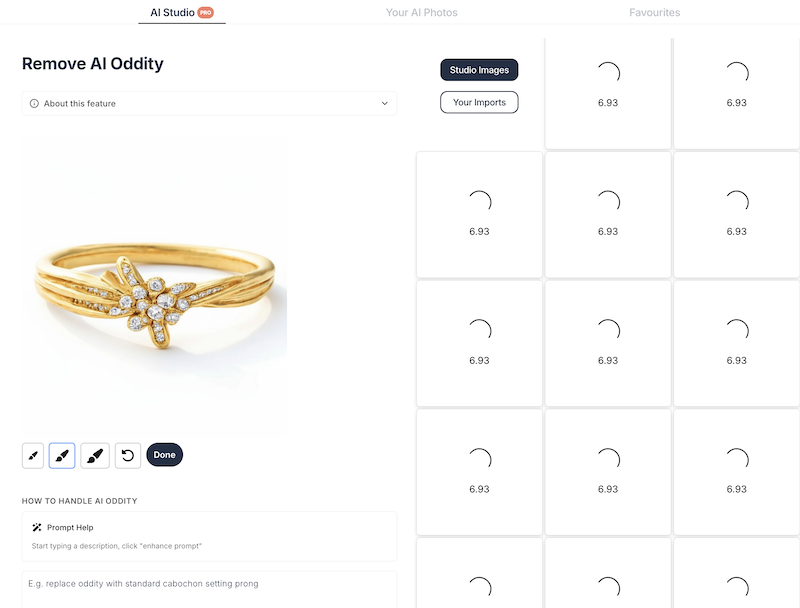Open the Favourites tab
The width and height of the screenshot is (800, 608).
coord(654,13)
